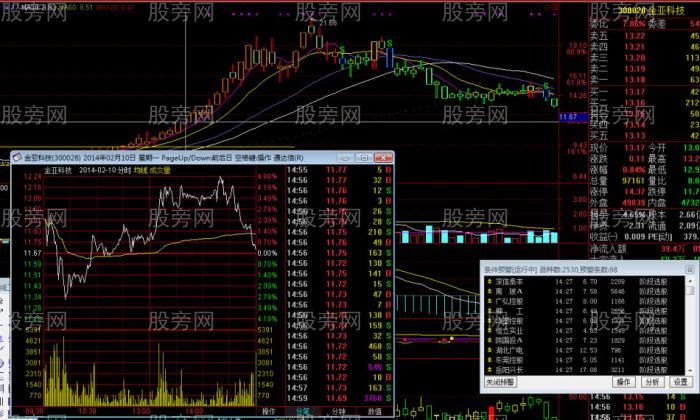Image resolution: width=700 pixels, height=420 pixels.
Task: Click the alert list scrollbar up arrow
Action: (x=691, y=281)
